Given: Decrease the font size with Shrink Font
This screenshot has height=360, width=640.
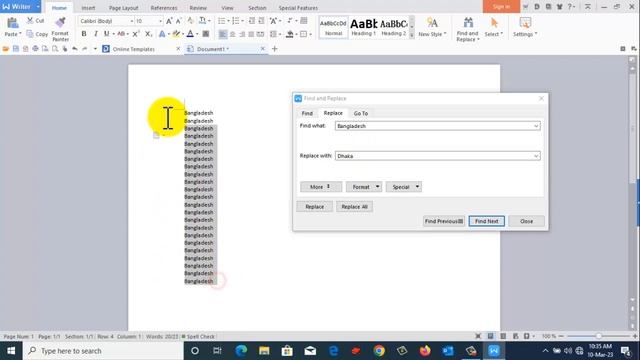Looking at the screenshot, I should click(x=179, y=21).
